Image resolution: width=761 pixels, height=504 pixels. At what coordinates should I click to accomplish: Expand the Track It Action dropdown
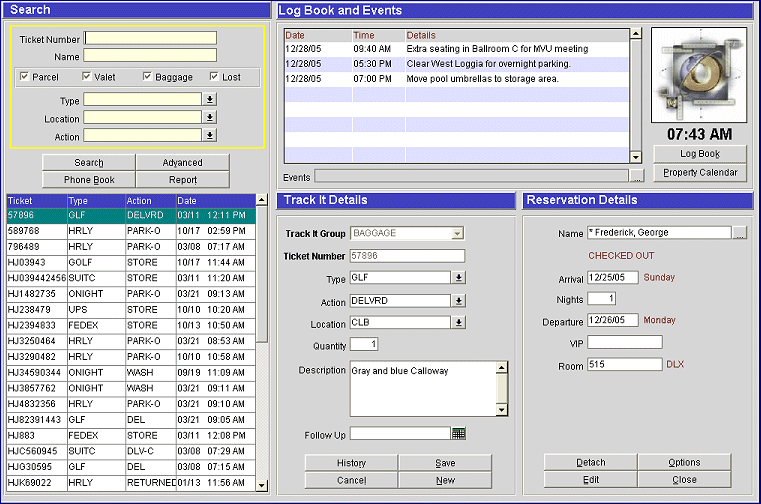tap(459, 300)
